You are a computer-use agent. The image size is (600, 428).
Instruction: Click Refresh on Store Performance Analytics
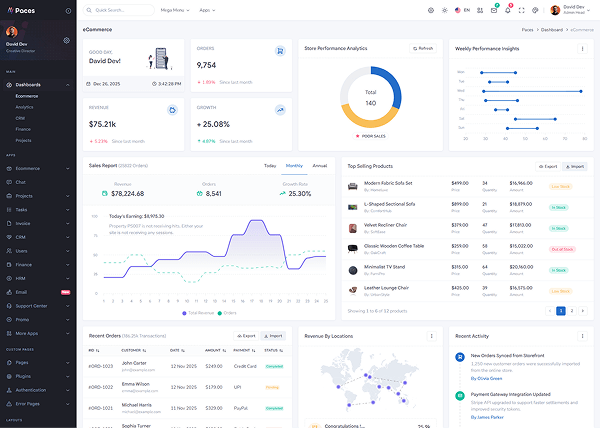pos(423,48)
